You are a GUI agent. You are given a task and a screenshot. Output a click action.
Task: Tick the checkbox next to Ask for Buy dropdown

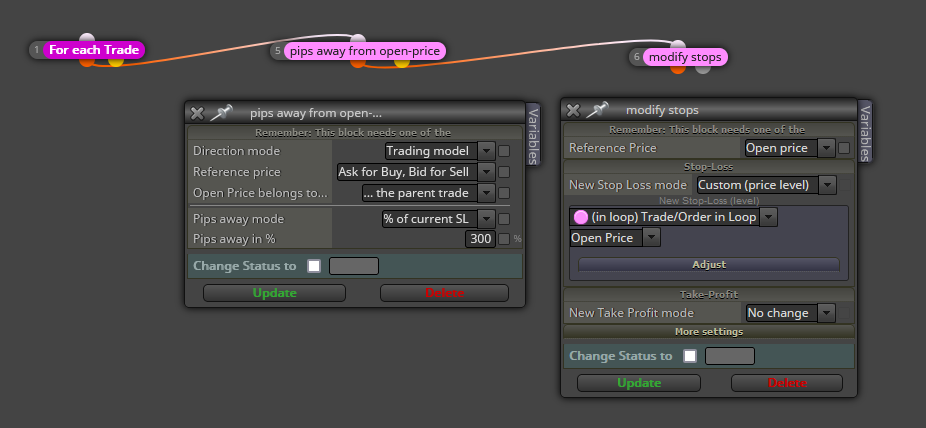pyautogui.click(x=504, y=172)
